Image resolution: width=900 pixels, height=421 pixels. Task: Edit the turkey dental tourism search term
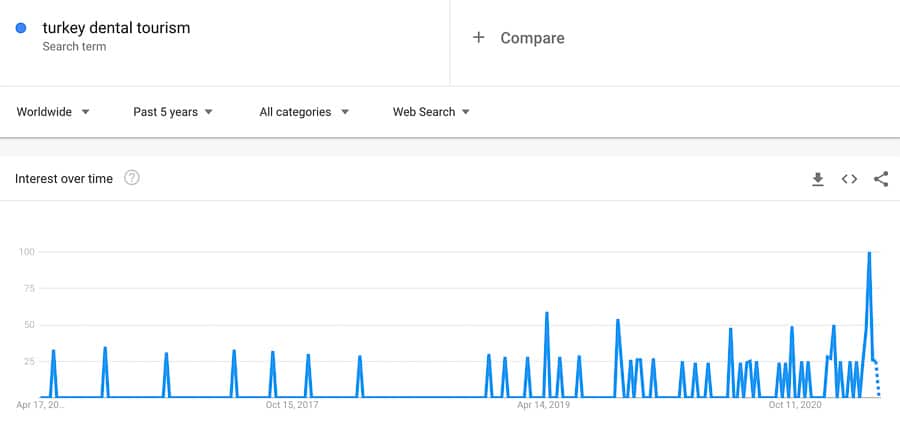tap(116, 28)
